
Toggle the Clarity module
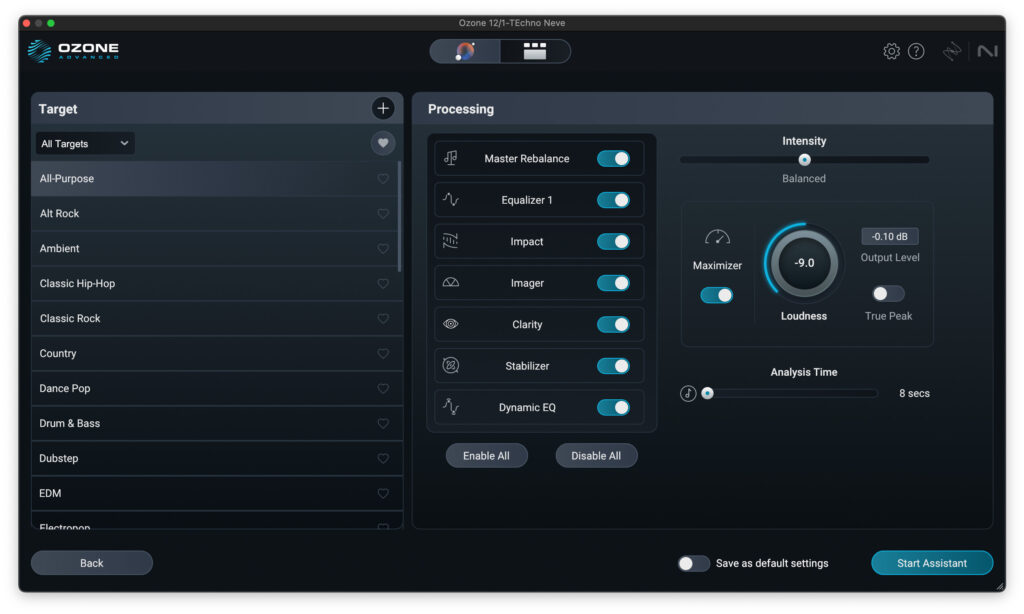613,324
